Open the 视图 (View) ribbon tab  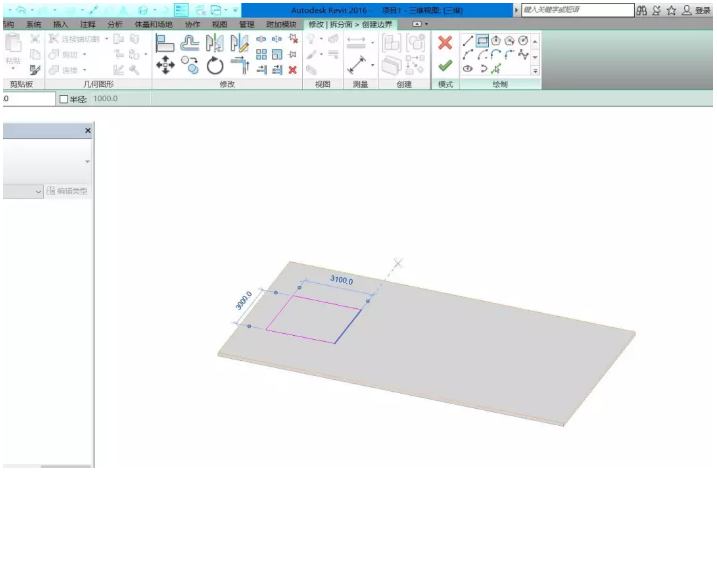tap(219, 23)
